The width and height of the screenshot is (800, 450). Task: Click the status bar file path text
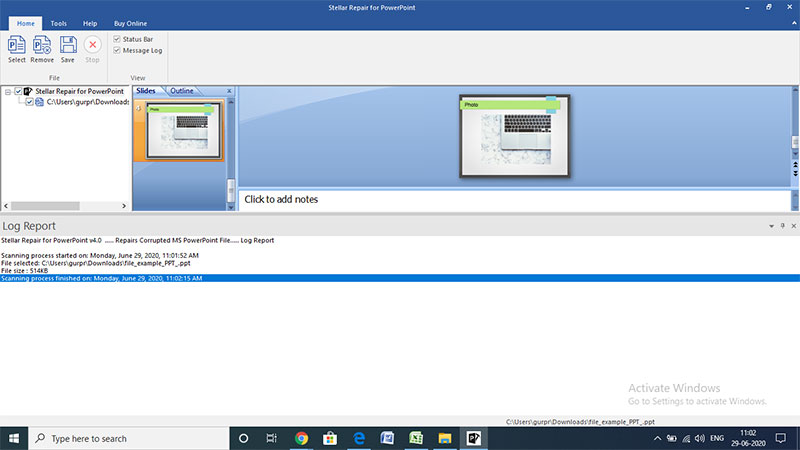(580, 422)
